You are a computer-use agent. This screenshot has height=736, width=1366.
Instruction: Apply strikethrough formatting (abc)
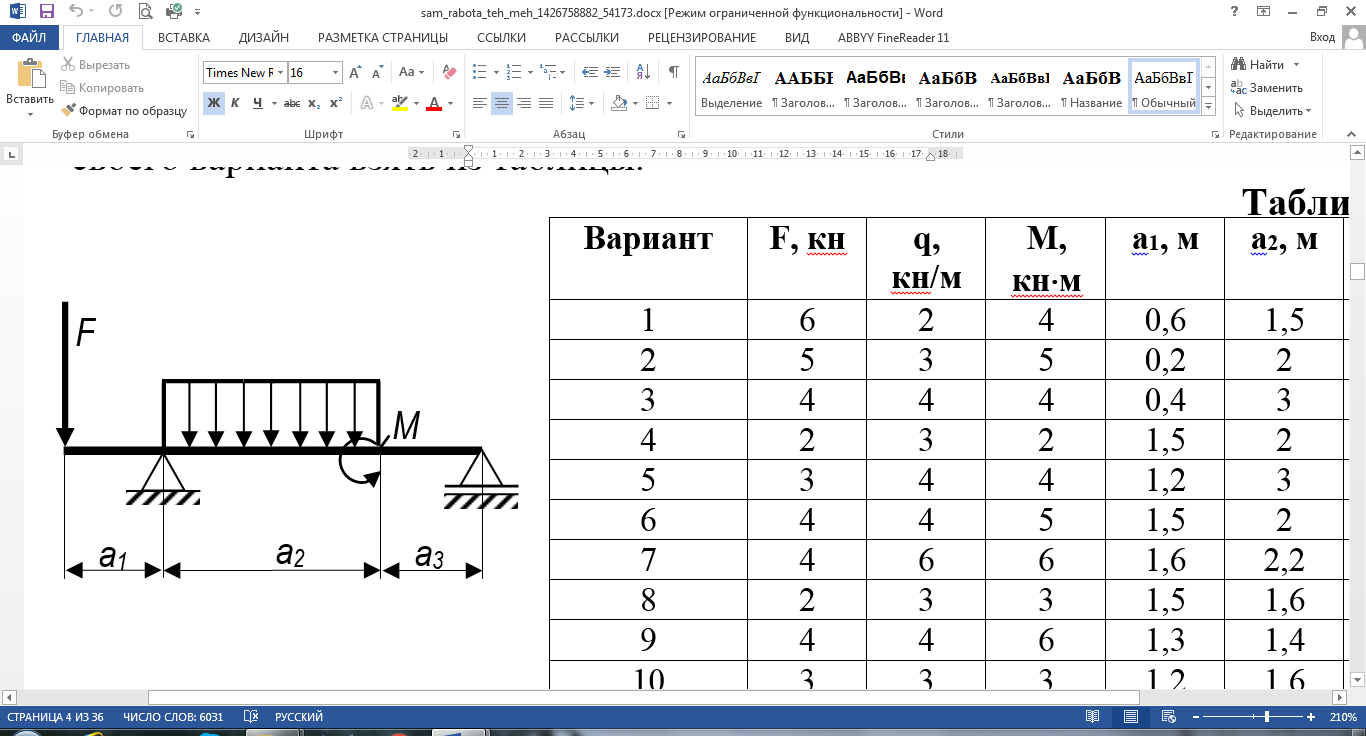click(x=292, y=103)
